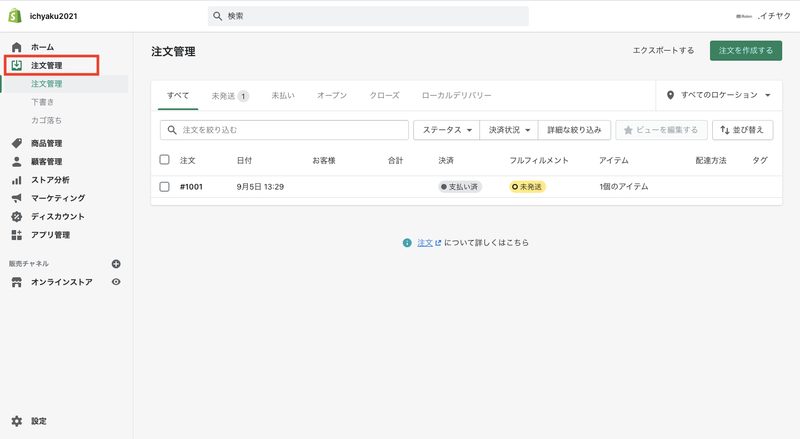Click the ichyaku2021 store name

53,16
